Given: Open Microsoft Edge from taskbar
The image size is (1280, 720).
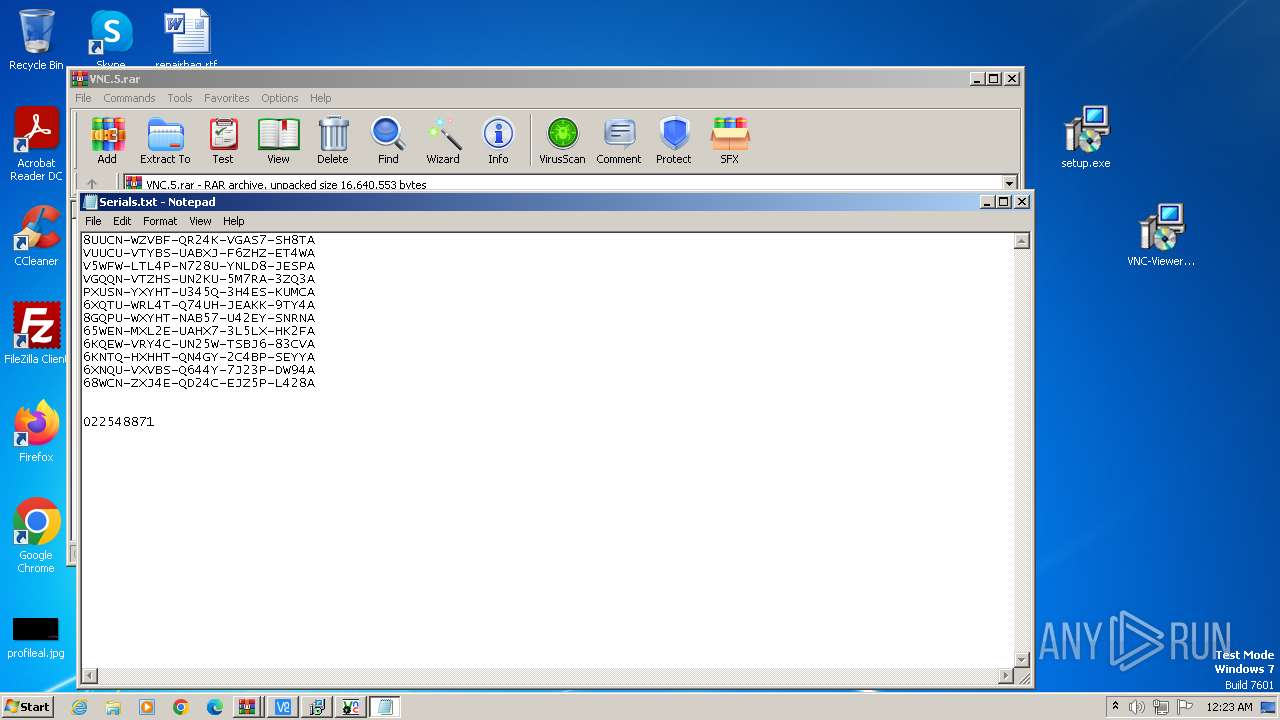Looking at the screenshot, I should point(215,707).
